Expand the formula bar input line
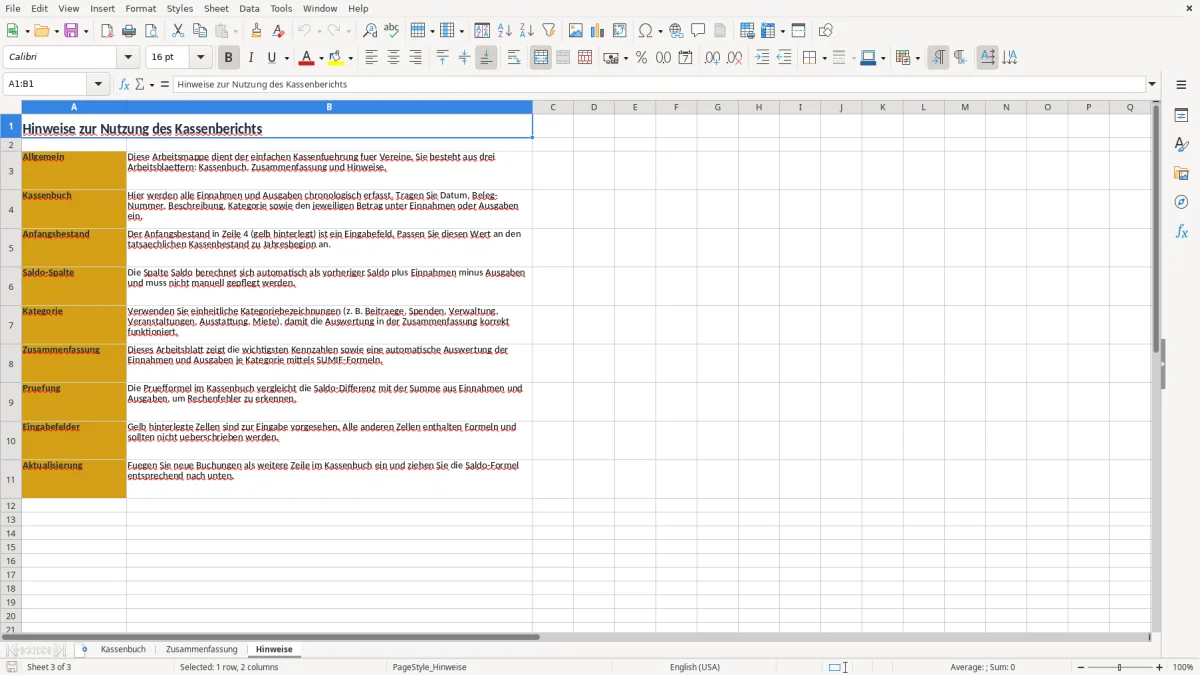This screenshot has height=675, width=1200. pos(1152,85)
